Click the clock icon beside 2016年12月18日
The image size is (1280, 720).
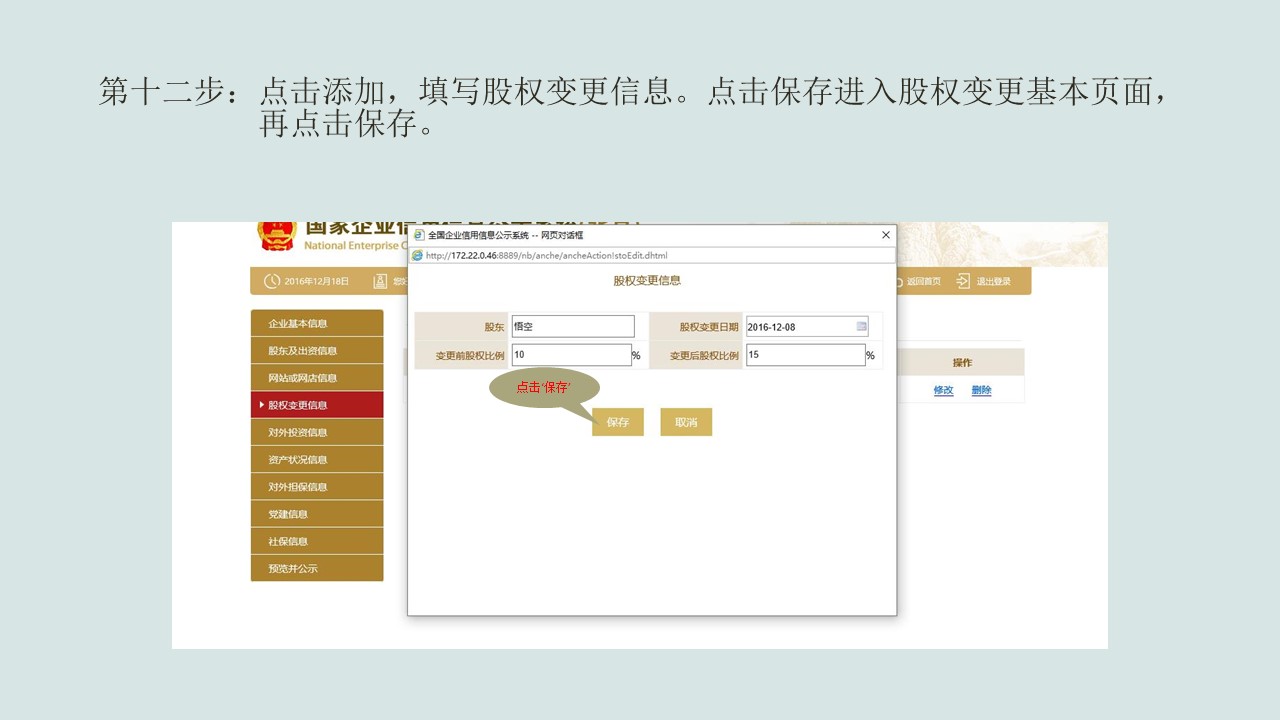270,281
